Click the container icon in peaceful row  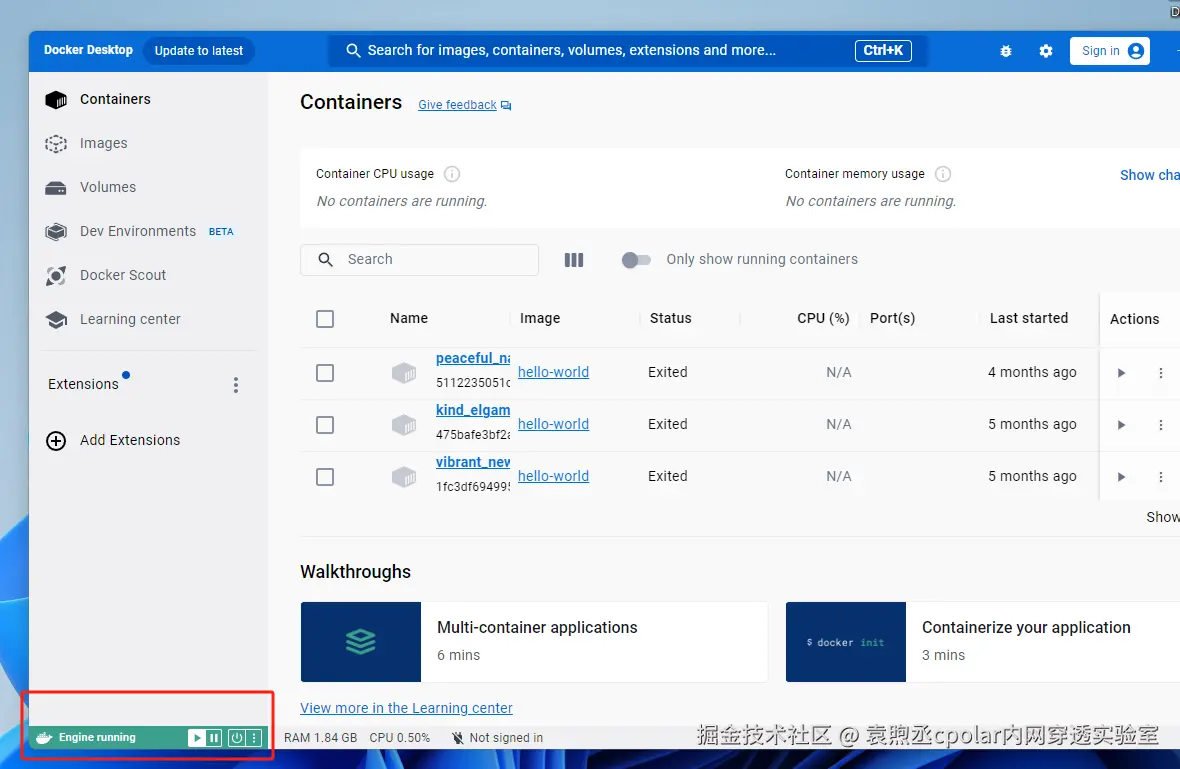click(404, 373)
